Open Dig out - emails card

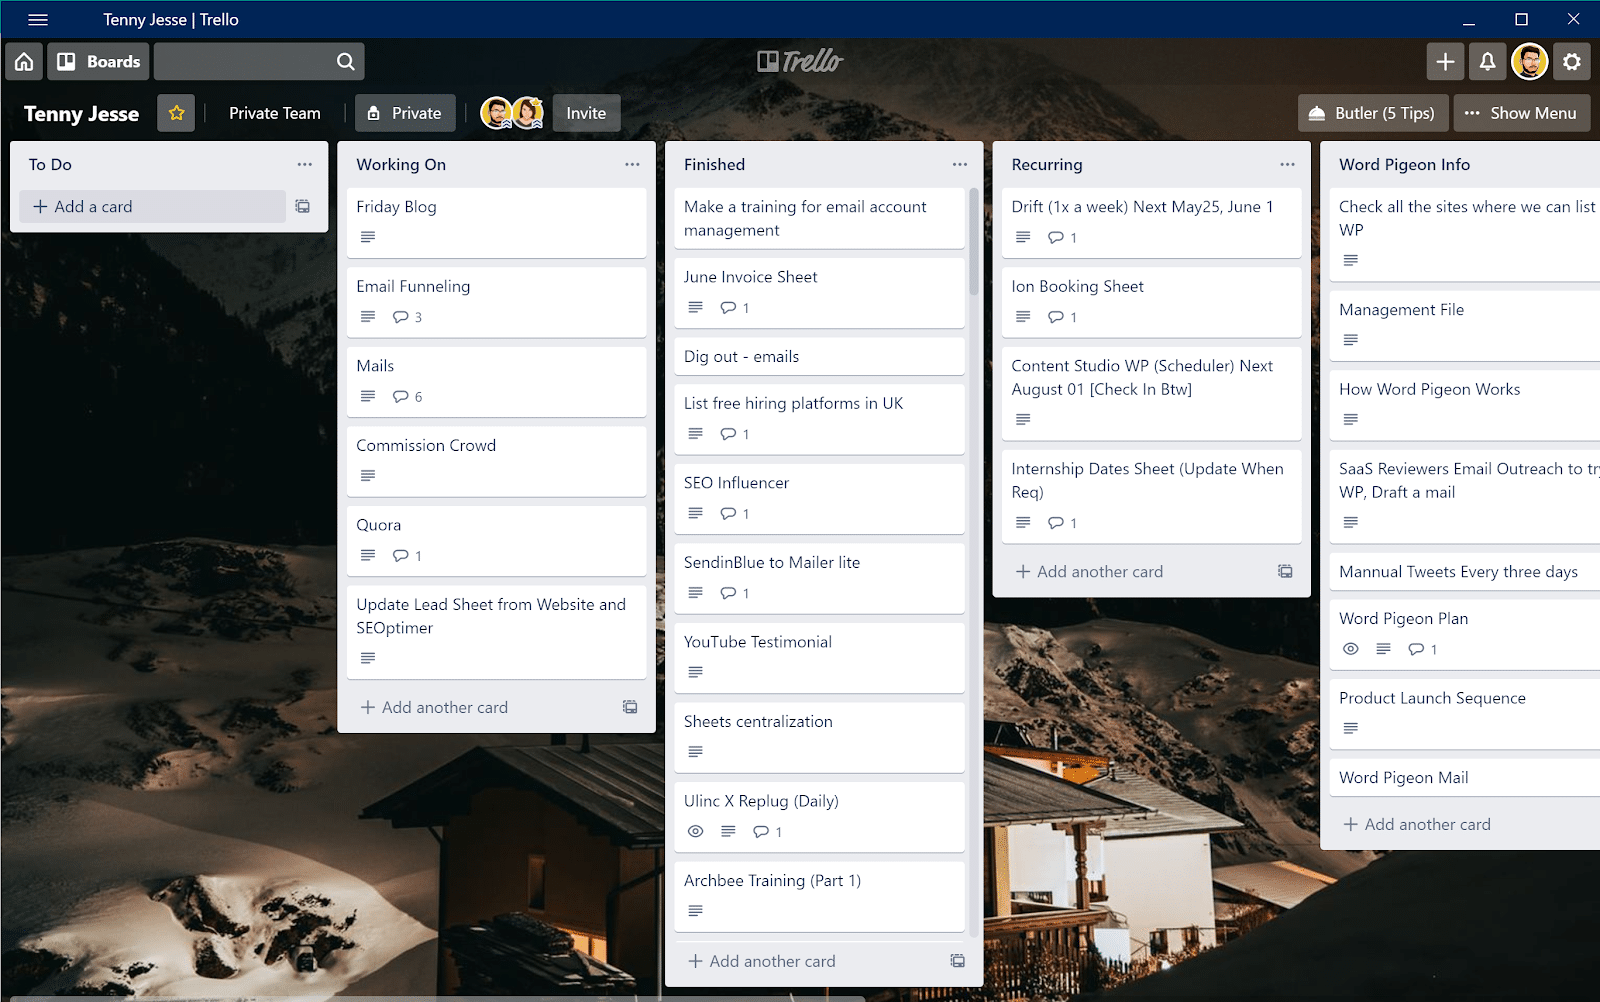(820, 357)
